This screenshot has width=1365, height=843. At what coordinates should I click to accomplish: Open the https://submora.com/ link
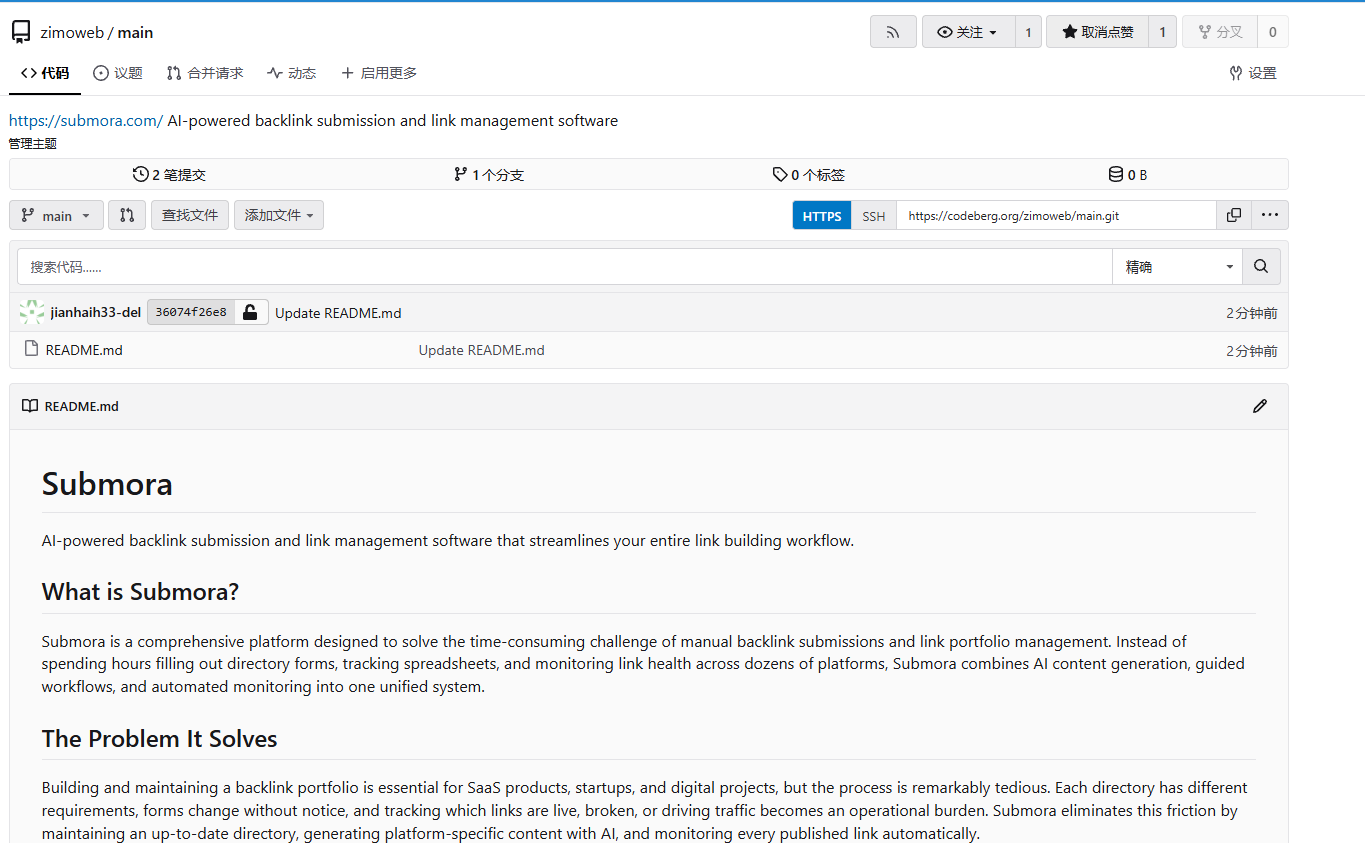point(86,120)
